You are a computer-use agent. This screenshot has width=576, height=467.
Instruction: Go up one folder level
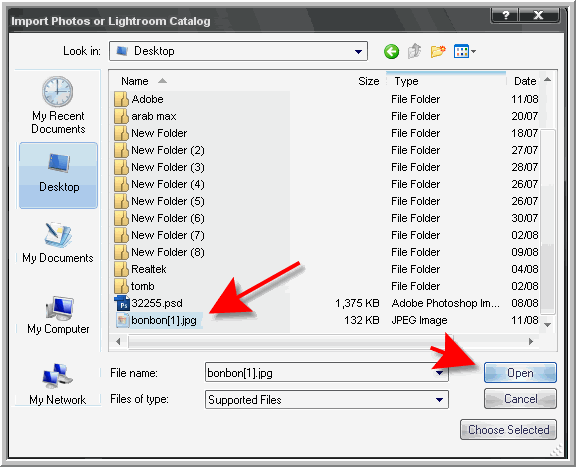coord(414,51)
